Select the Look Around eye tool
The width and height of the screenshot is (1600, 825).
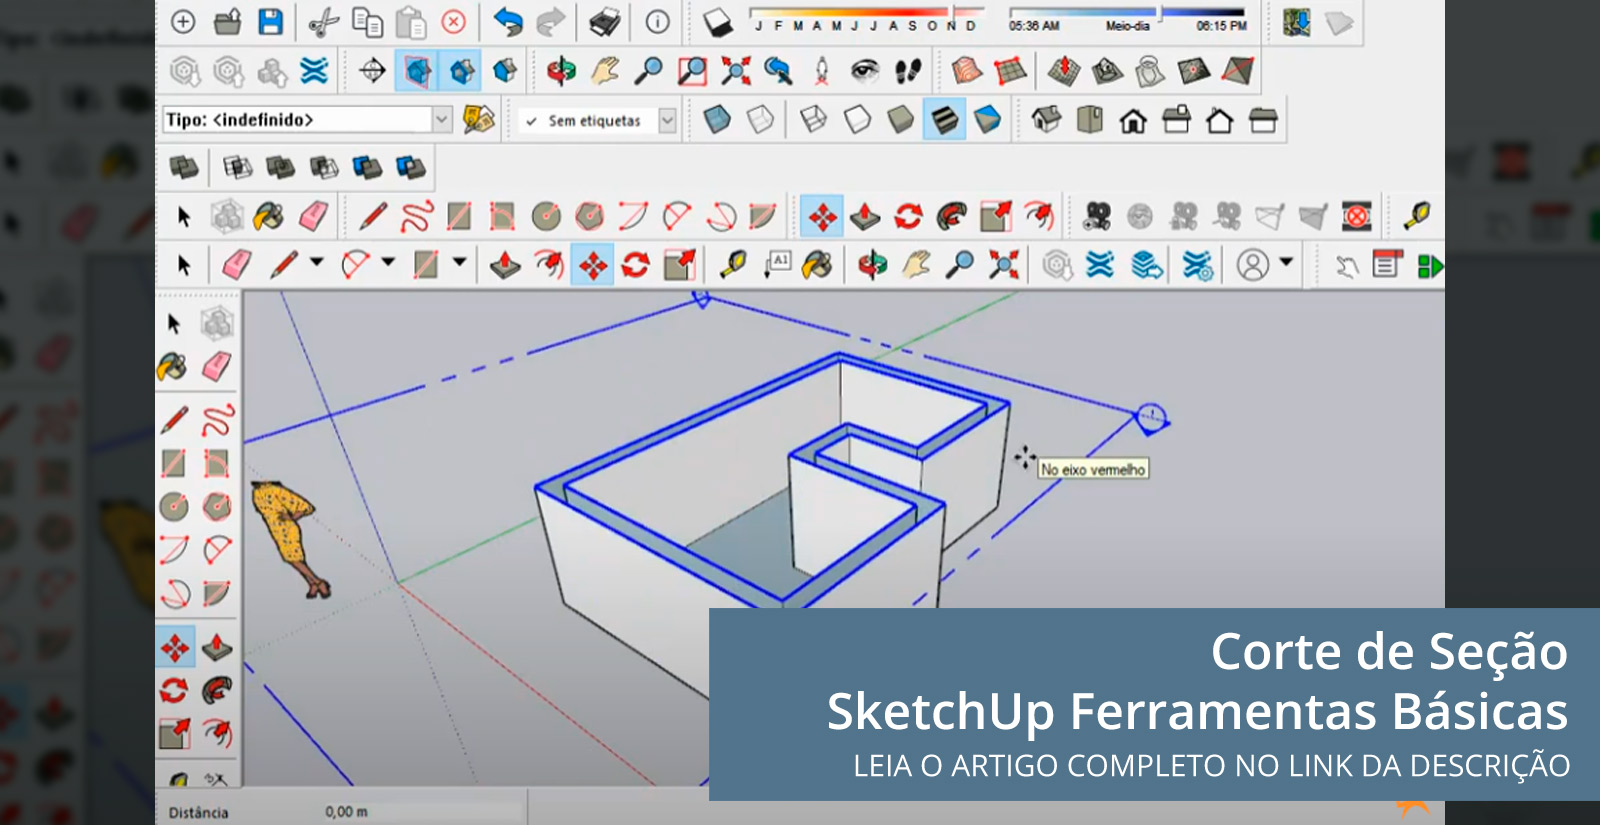point(864,71)
